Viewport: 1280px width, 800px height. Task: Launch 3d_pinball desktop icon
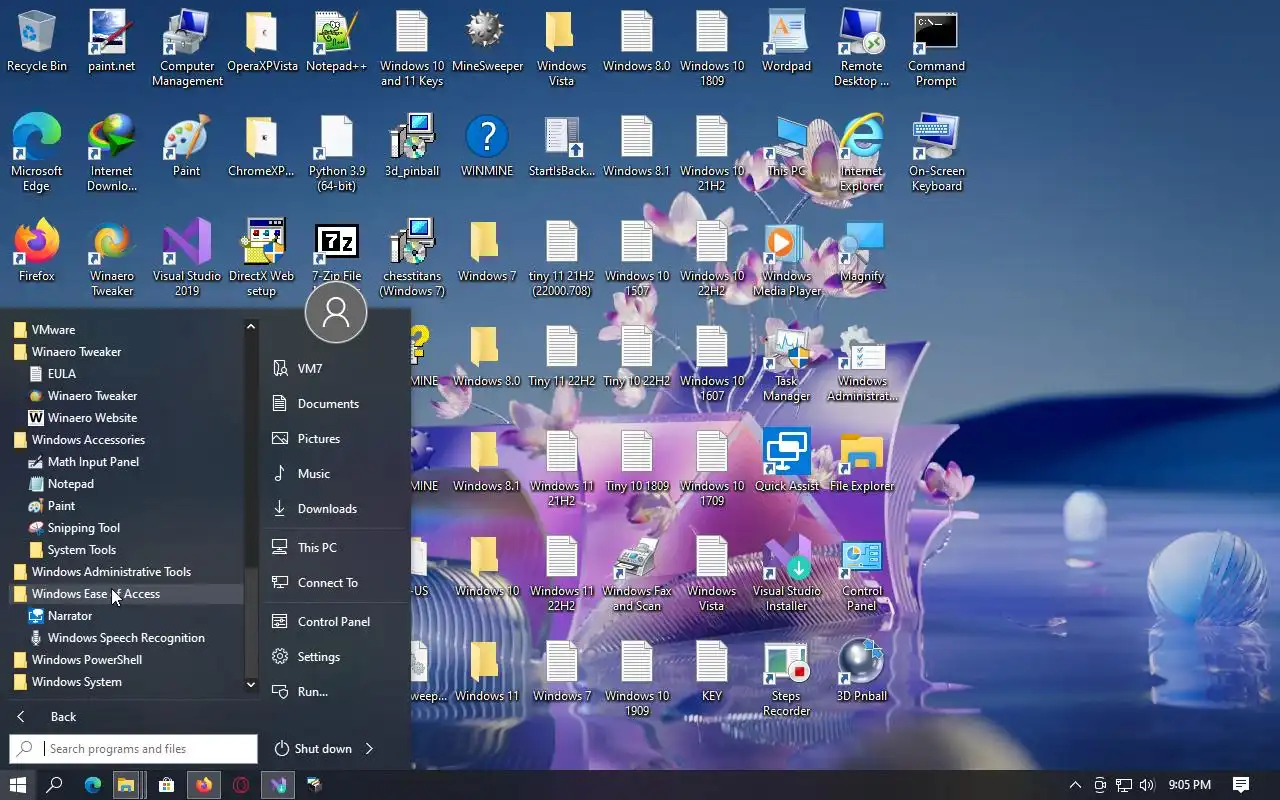[x=412, y=146]
